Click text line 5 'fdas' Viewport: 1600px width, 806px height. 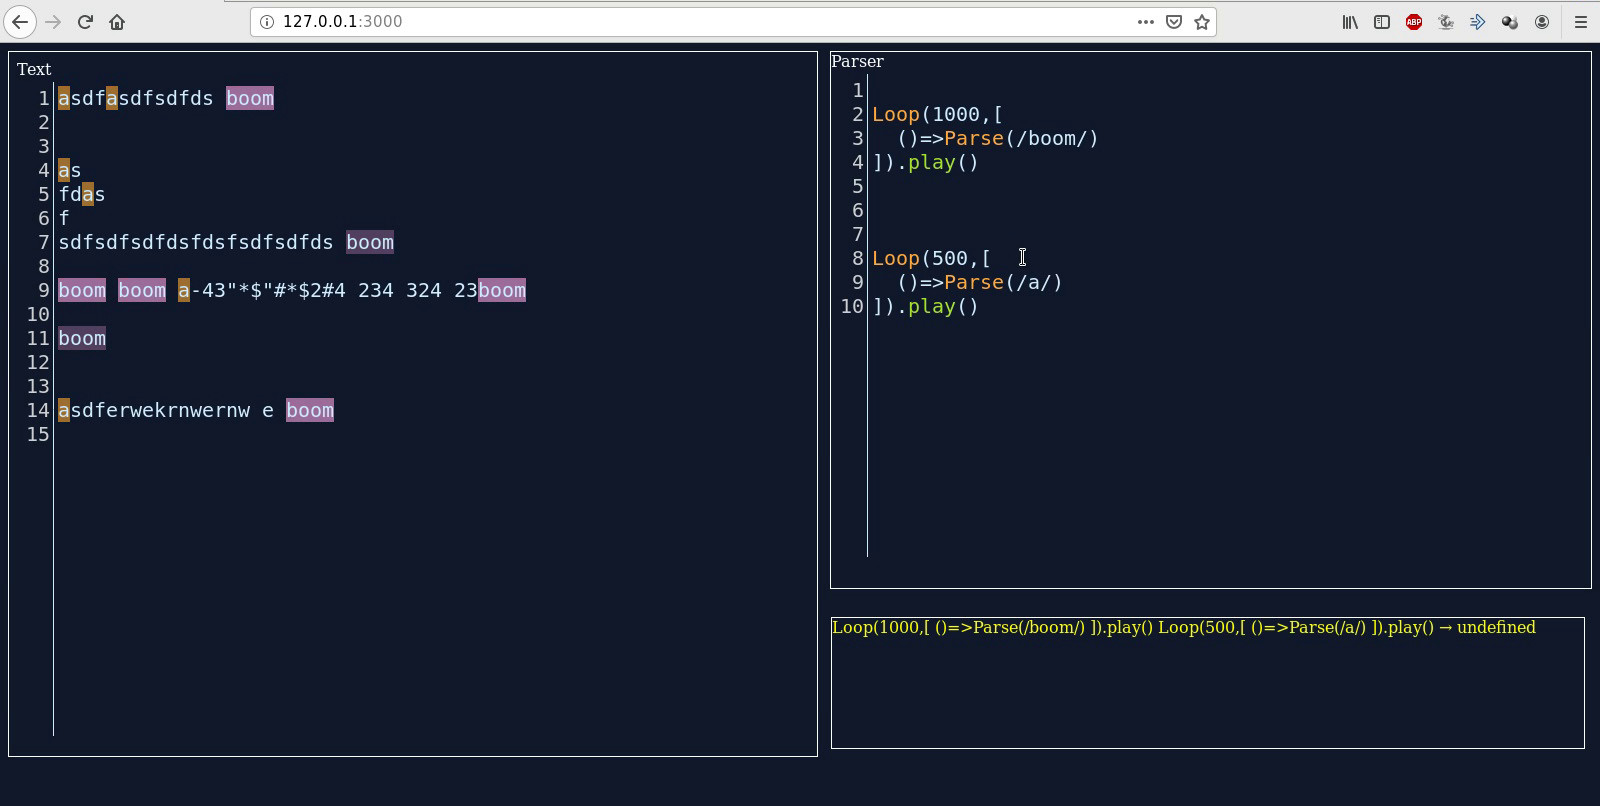coord(82,194)
